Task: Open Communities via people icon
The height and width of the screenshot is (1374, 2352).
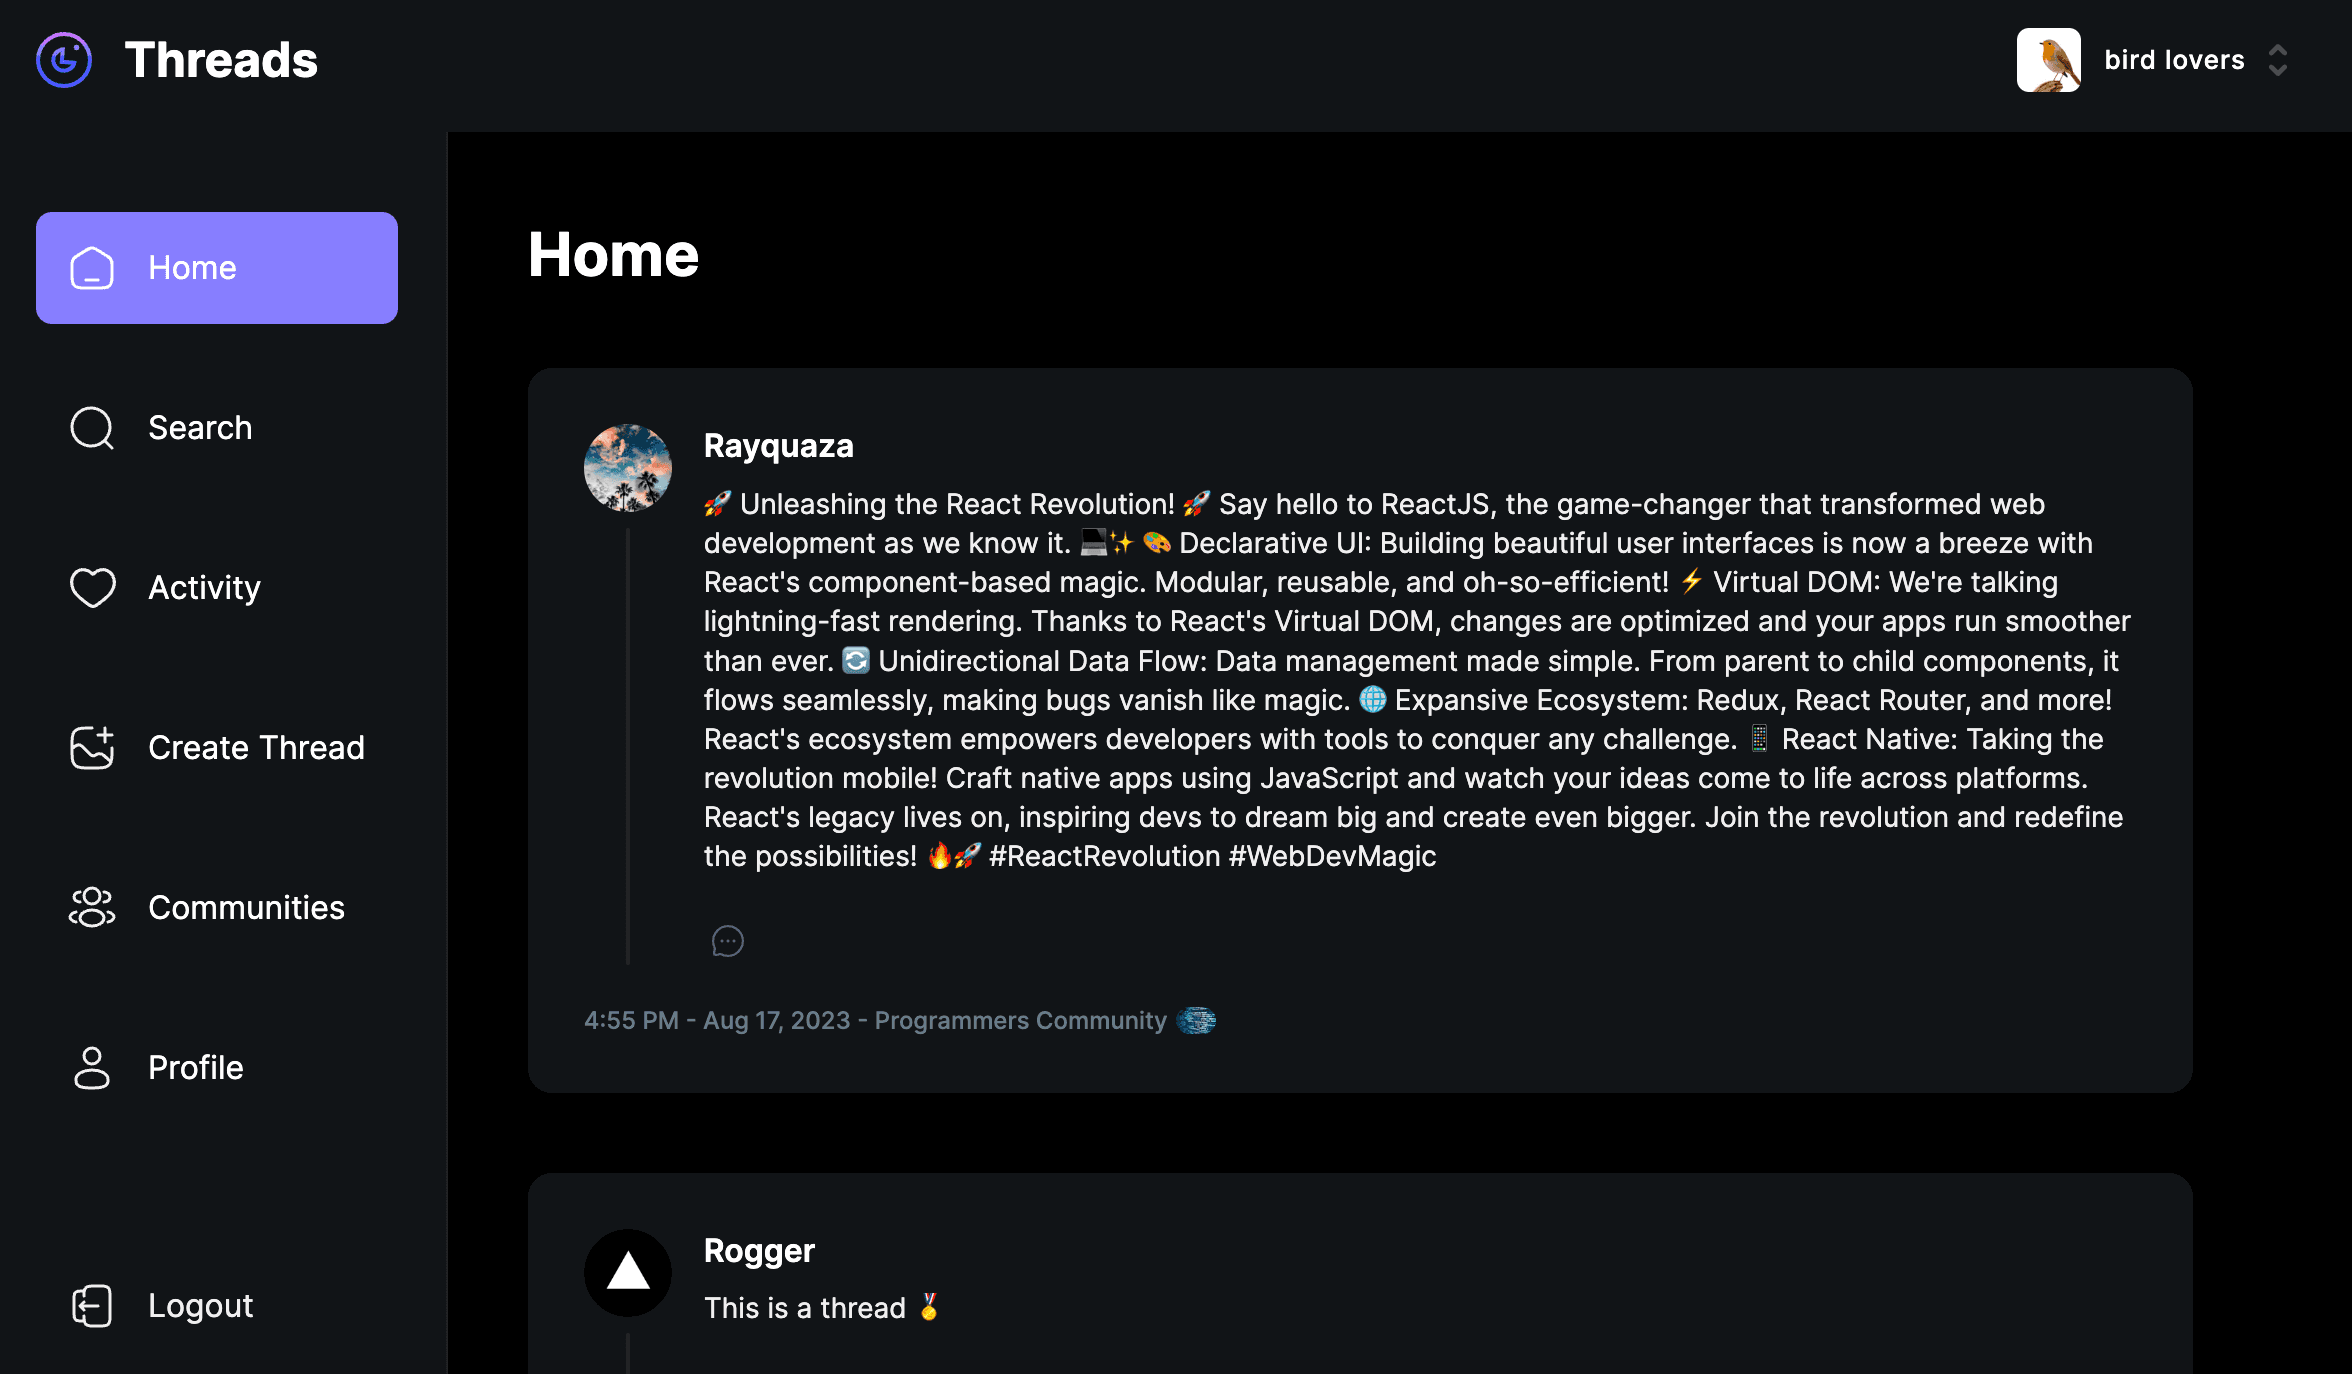Action: (92, 908)
